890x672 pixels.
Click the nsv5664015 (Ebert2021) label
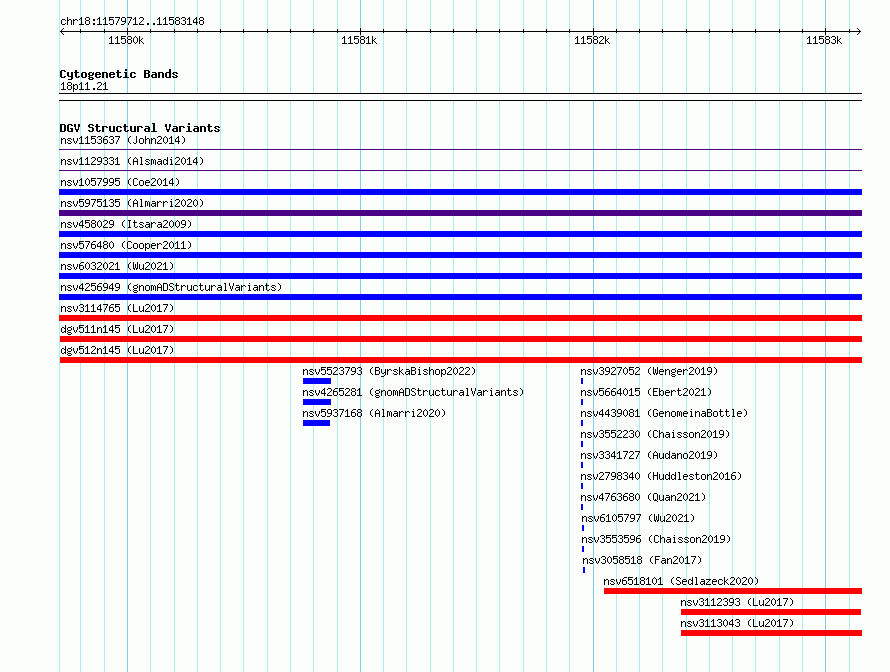tap(646, 392)
